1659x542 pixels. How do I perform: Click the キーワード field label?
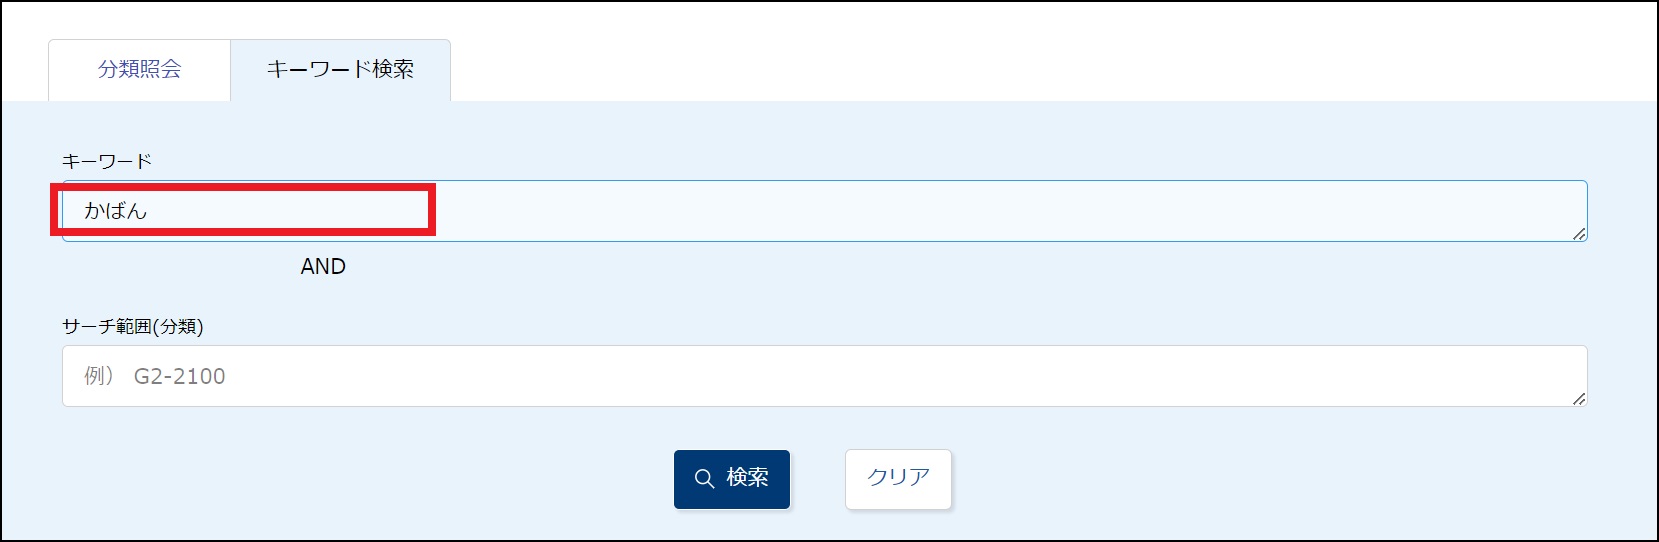tap(107, 161)
